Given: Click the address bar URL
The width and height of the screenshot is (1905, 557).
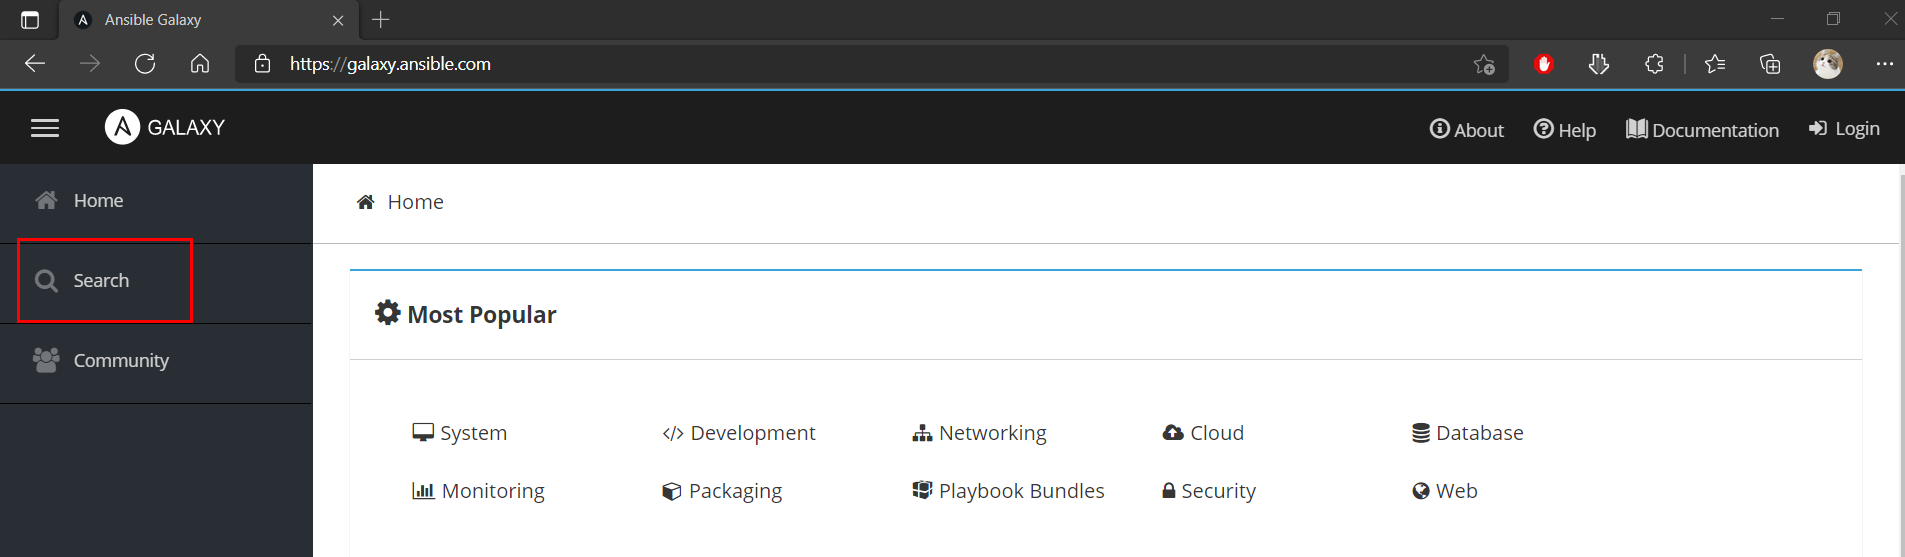Looking at the screenshot, I should (x=390, y=64).
